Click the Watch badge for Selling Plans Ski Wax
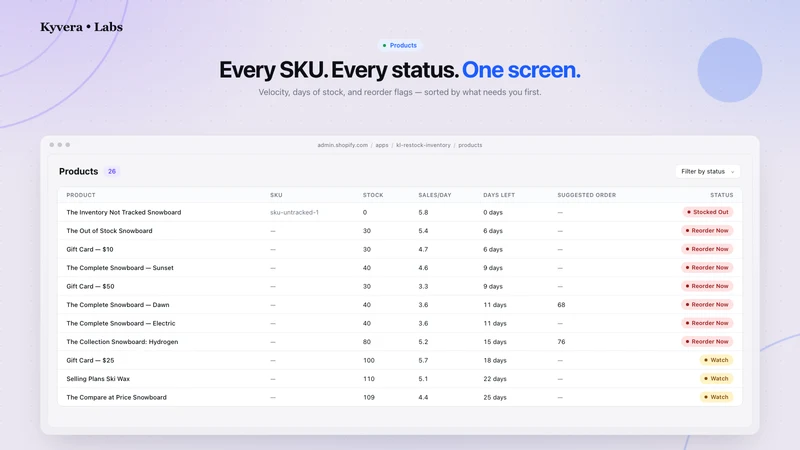This screenshot has height=450, width=800. [x=716, y=379]
